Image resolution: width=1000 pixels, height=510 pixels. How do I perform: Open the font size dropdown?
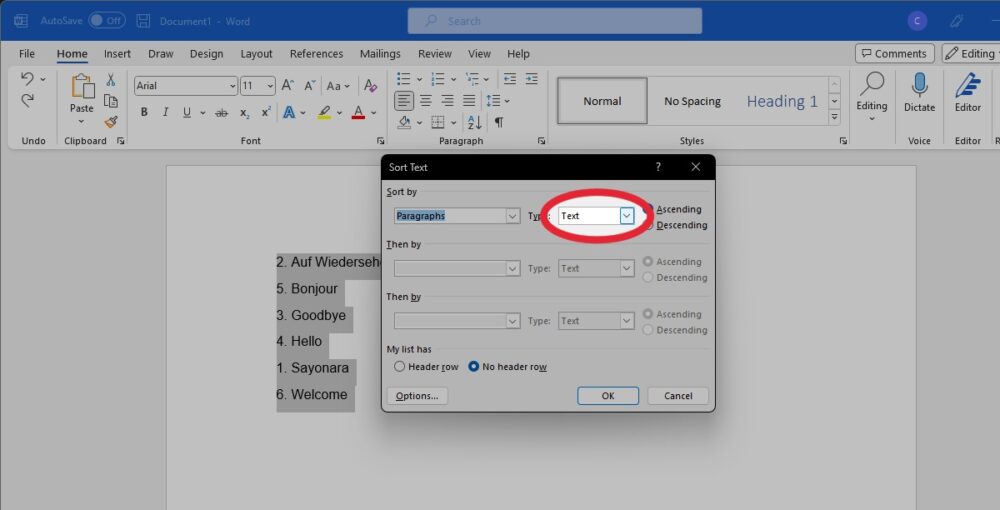271,86
